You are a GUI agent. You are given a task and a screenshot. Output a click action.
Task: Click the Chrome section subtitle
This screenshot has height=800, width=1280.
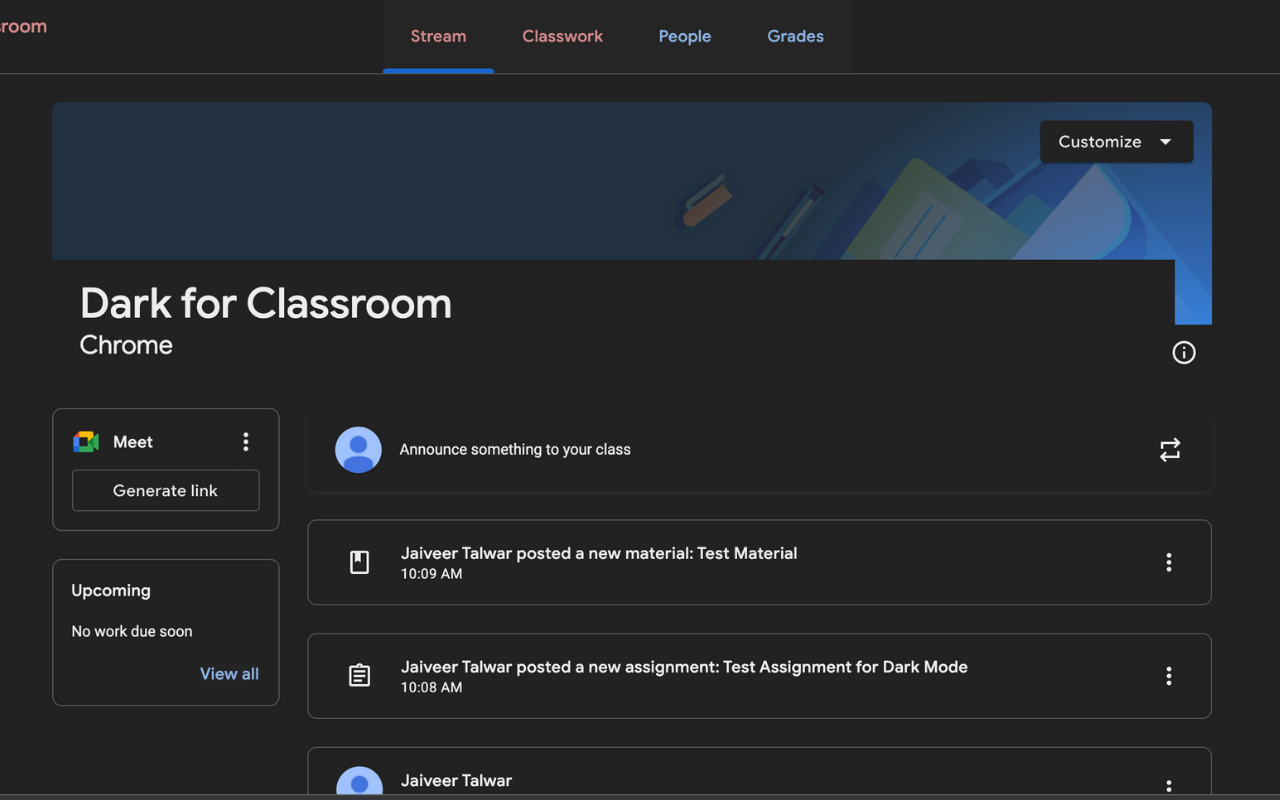(126, 345)
